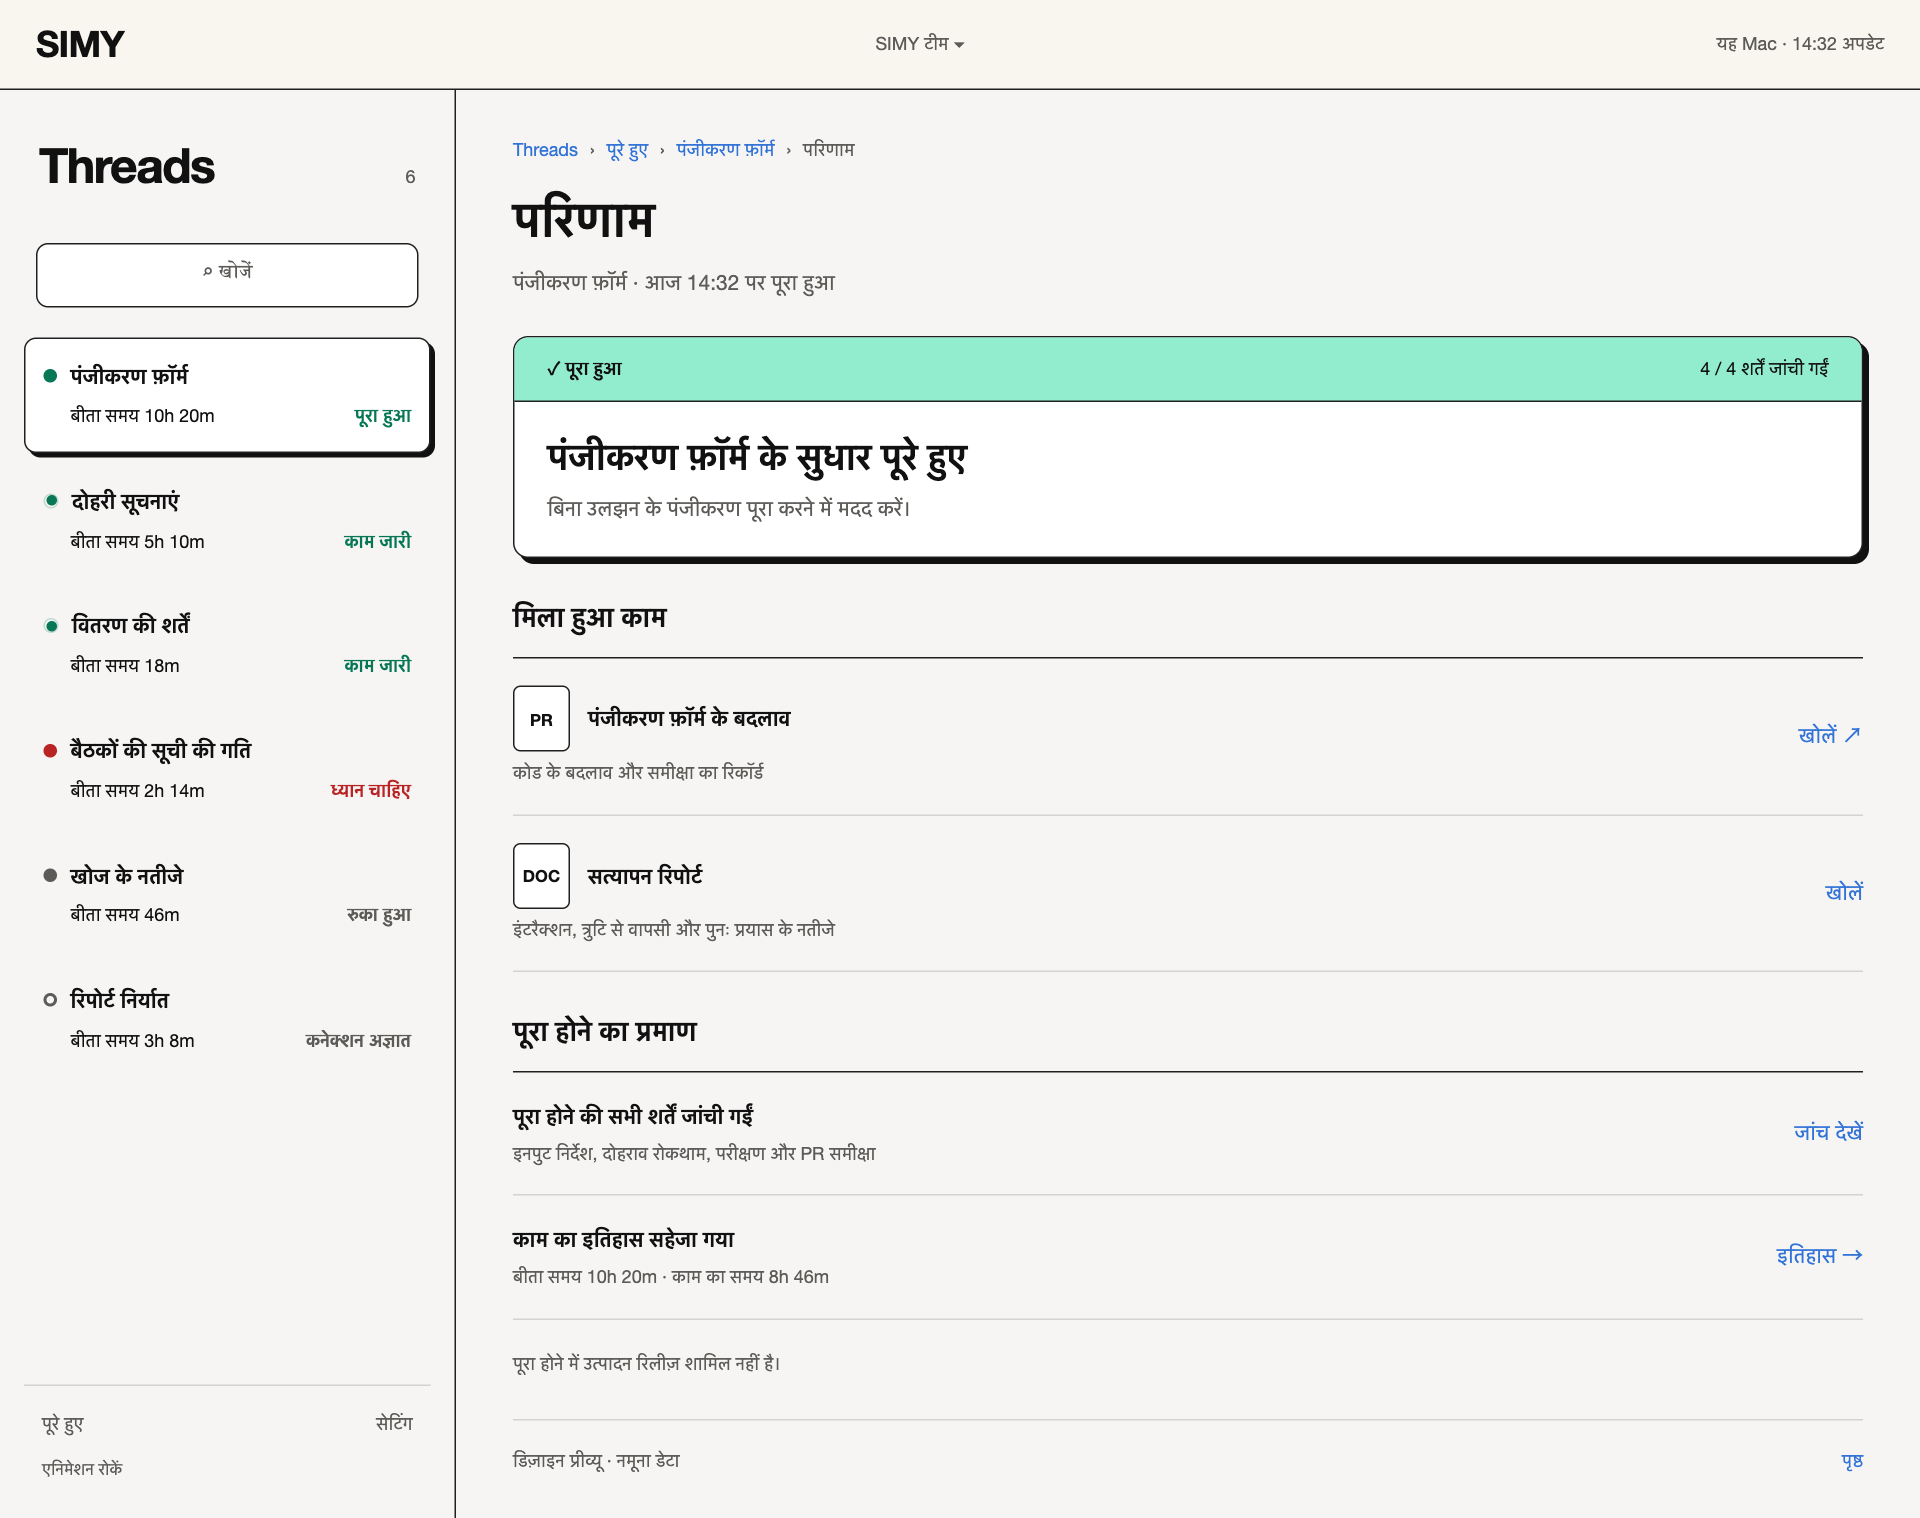Click the जांच देखें link

pos(1828,1132)
